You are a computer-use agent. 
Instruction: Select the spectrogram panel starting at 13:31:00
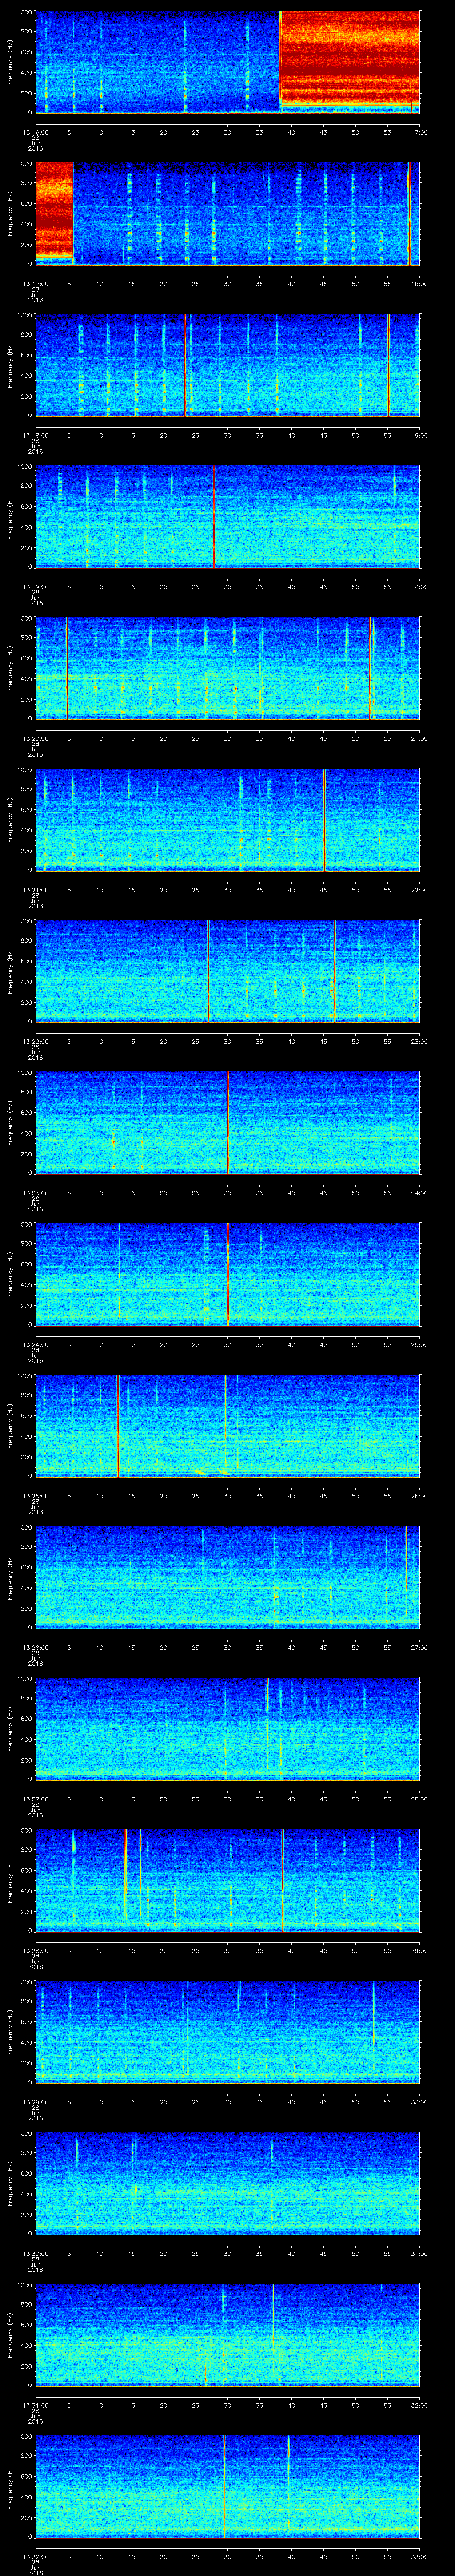click(x=228, y=2334)
